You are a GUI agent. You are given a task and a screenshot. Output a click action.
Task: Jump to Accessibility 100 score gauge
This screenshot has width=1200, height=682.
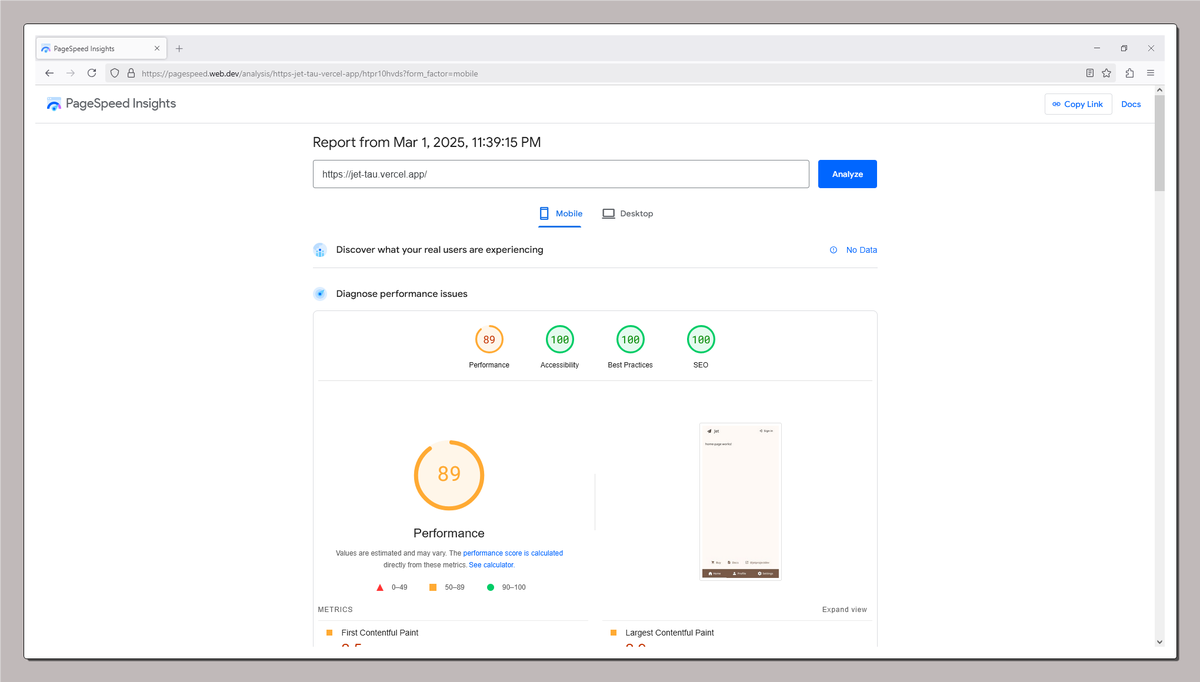(560, 340)
